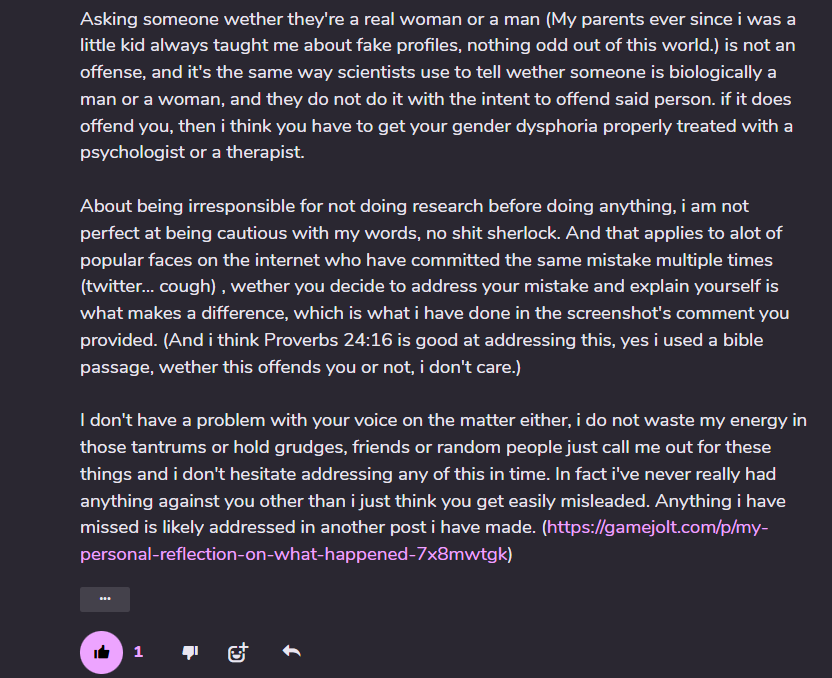
Task: Click the thumbs-down dislike icon
Action: 189,652
